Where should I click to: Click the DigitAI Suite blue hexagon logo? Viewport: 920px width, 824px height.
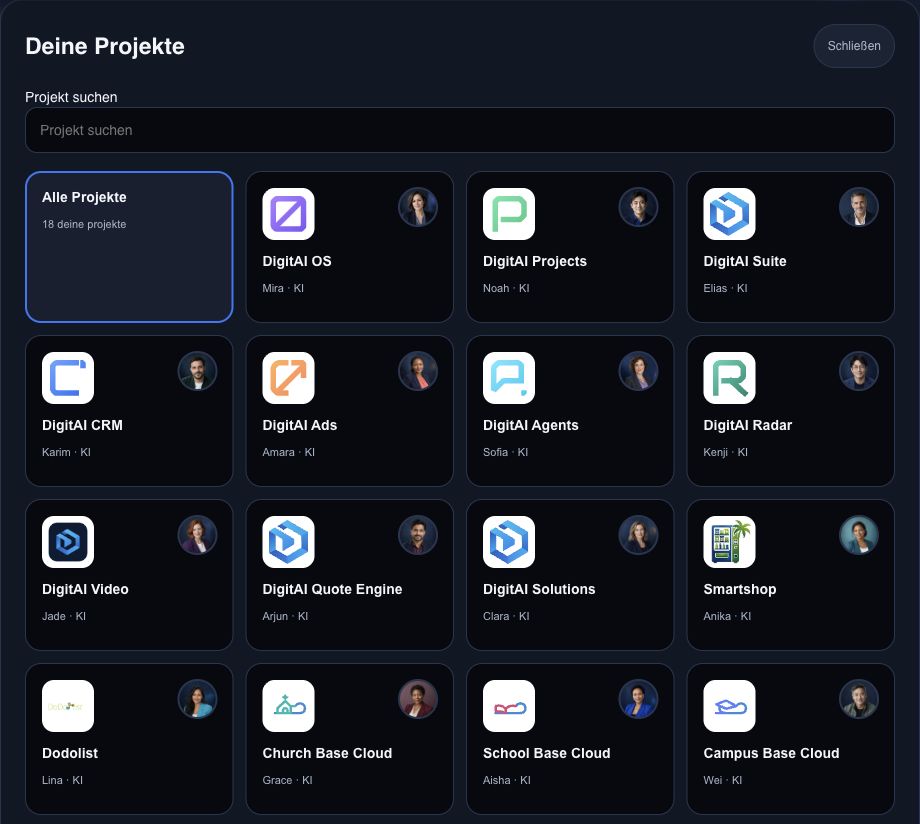(729, 214)
